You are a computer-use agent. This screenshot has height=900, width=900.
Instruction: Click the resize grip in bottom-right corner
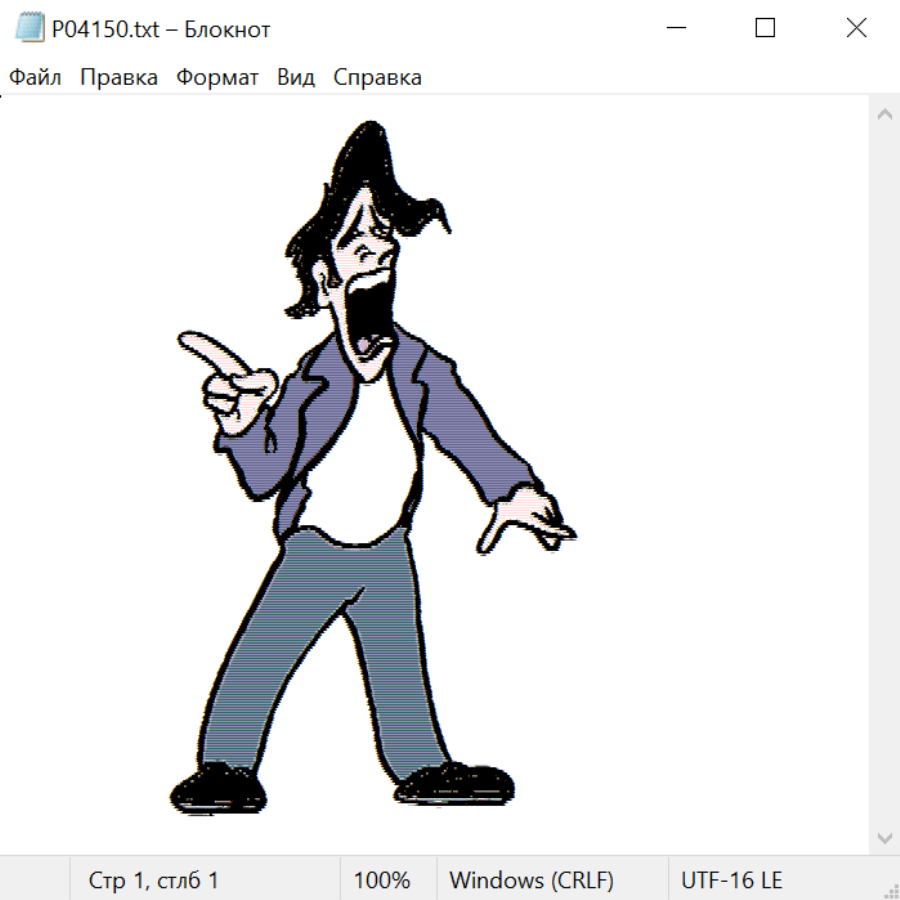pyautogui.click(x=891, y=891)
